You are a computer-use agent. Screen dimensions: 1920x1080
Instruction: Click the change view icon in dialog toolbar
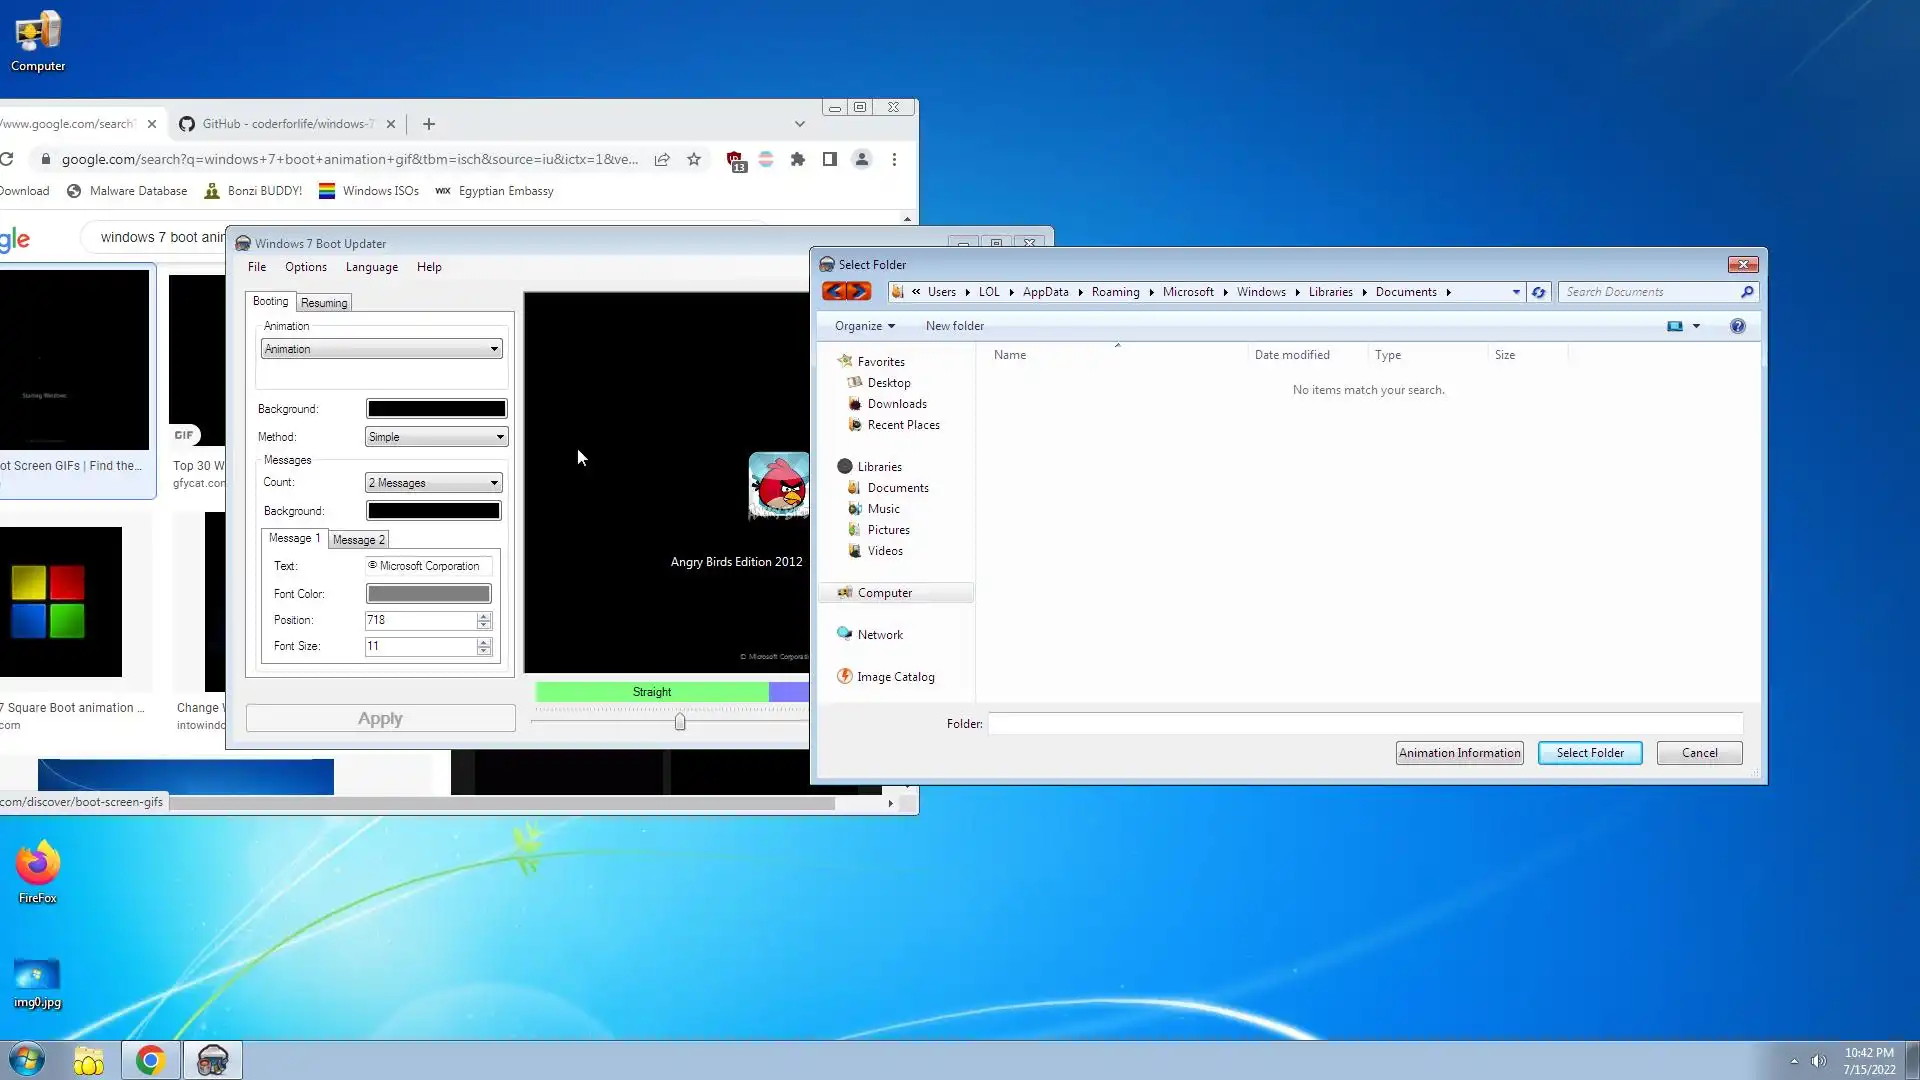click(1675, 326)
